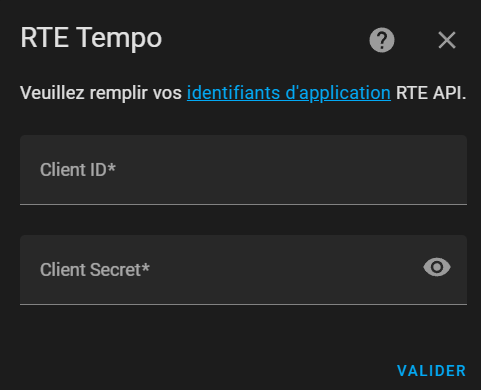The image size is (481, 390).
Task: Focus the Client Secret input field
Action: coord(243,270)
